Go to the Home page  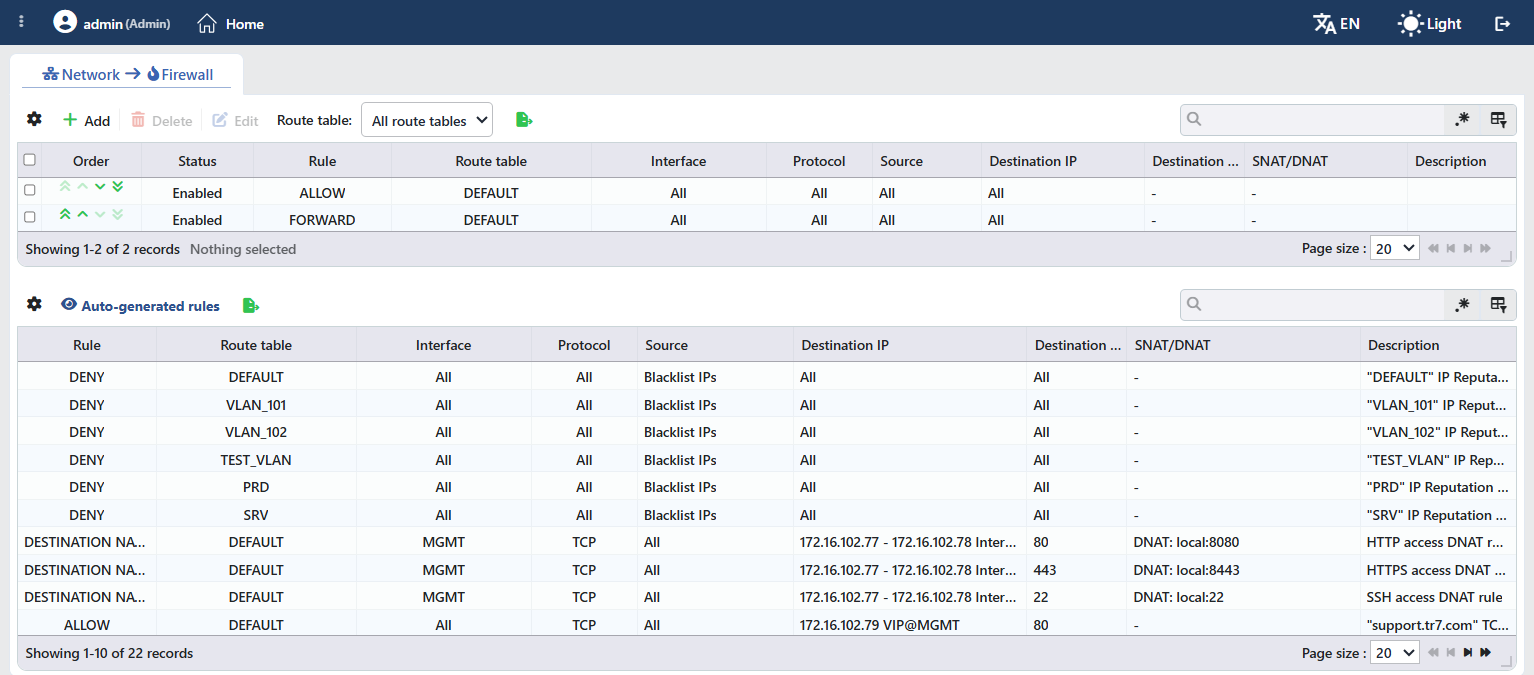point(231,23)
